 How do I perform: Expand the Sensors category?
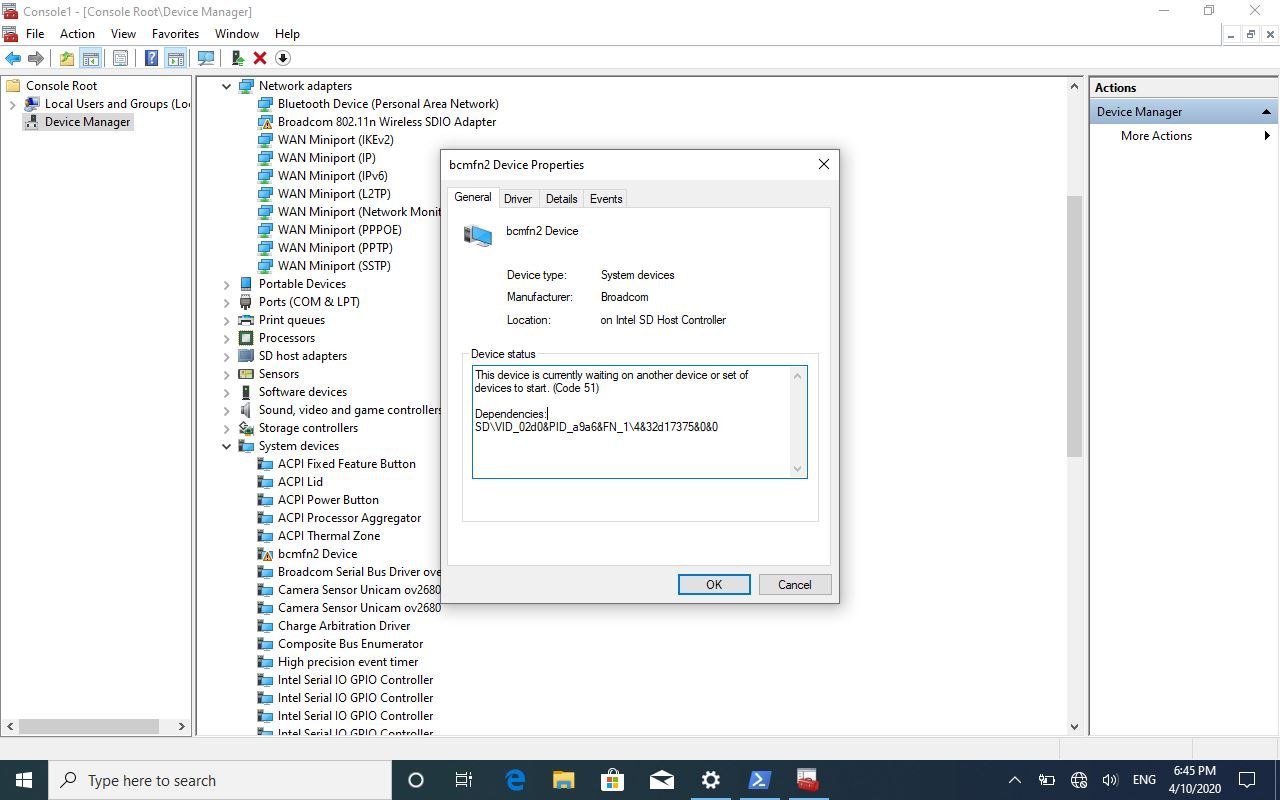227,374
